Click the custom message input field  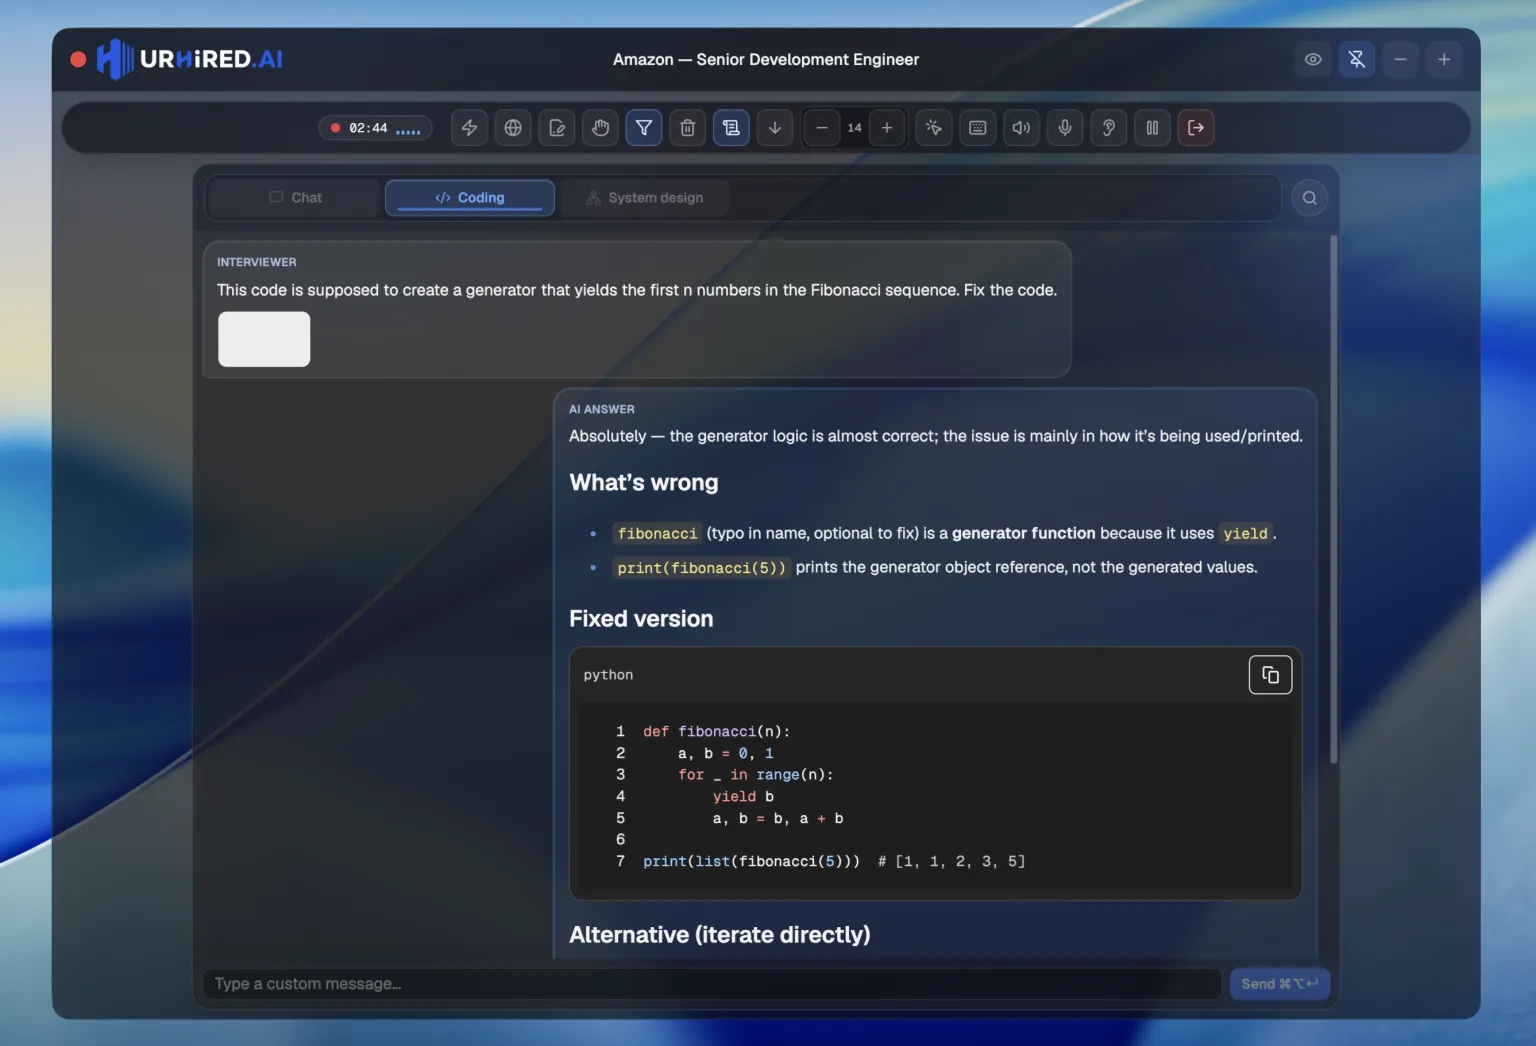click(711, 984)
